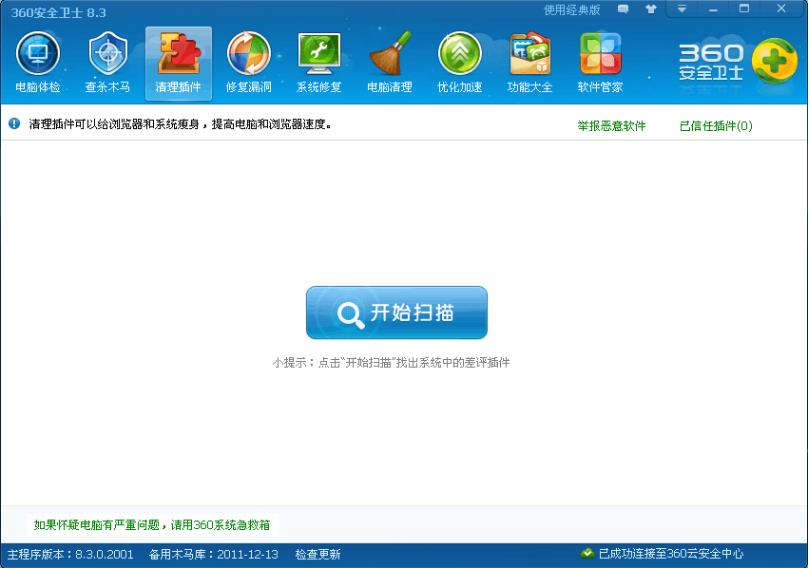View 已信任插件(0) trusted plugins list
The image size is (810, 568).
click(716, 125)
